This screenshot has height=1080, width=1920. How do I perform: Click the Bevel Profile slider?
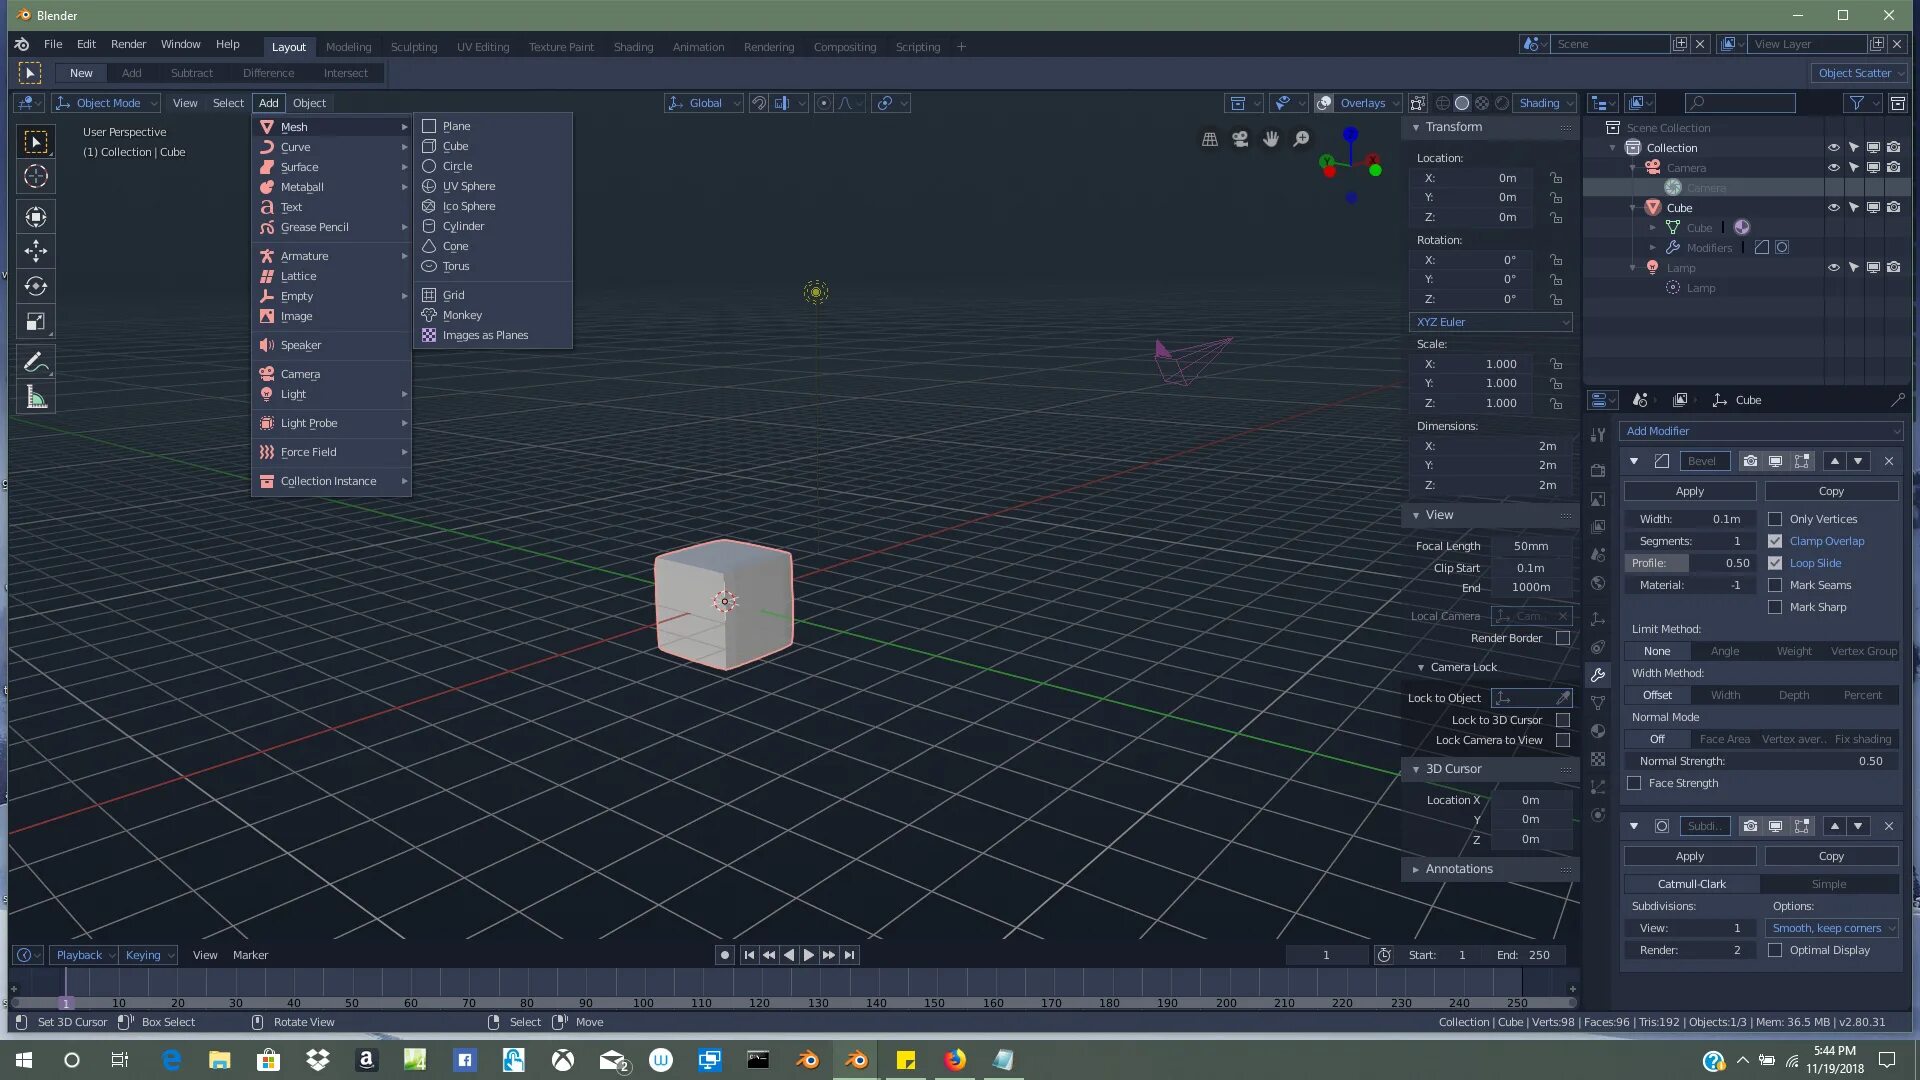tap(1690, 563)
